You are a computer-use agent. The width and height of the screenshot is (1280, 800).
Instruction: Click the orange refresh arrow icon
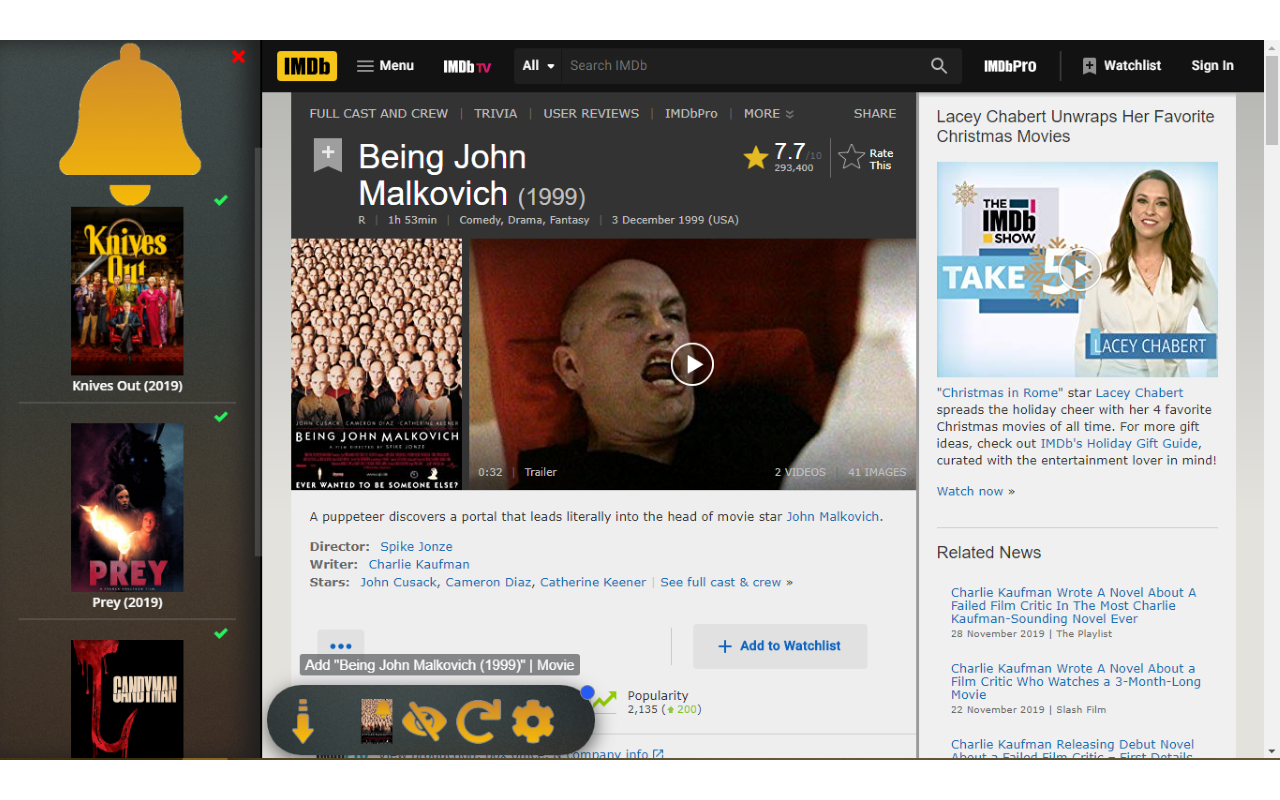coord(478,721)
